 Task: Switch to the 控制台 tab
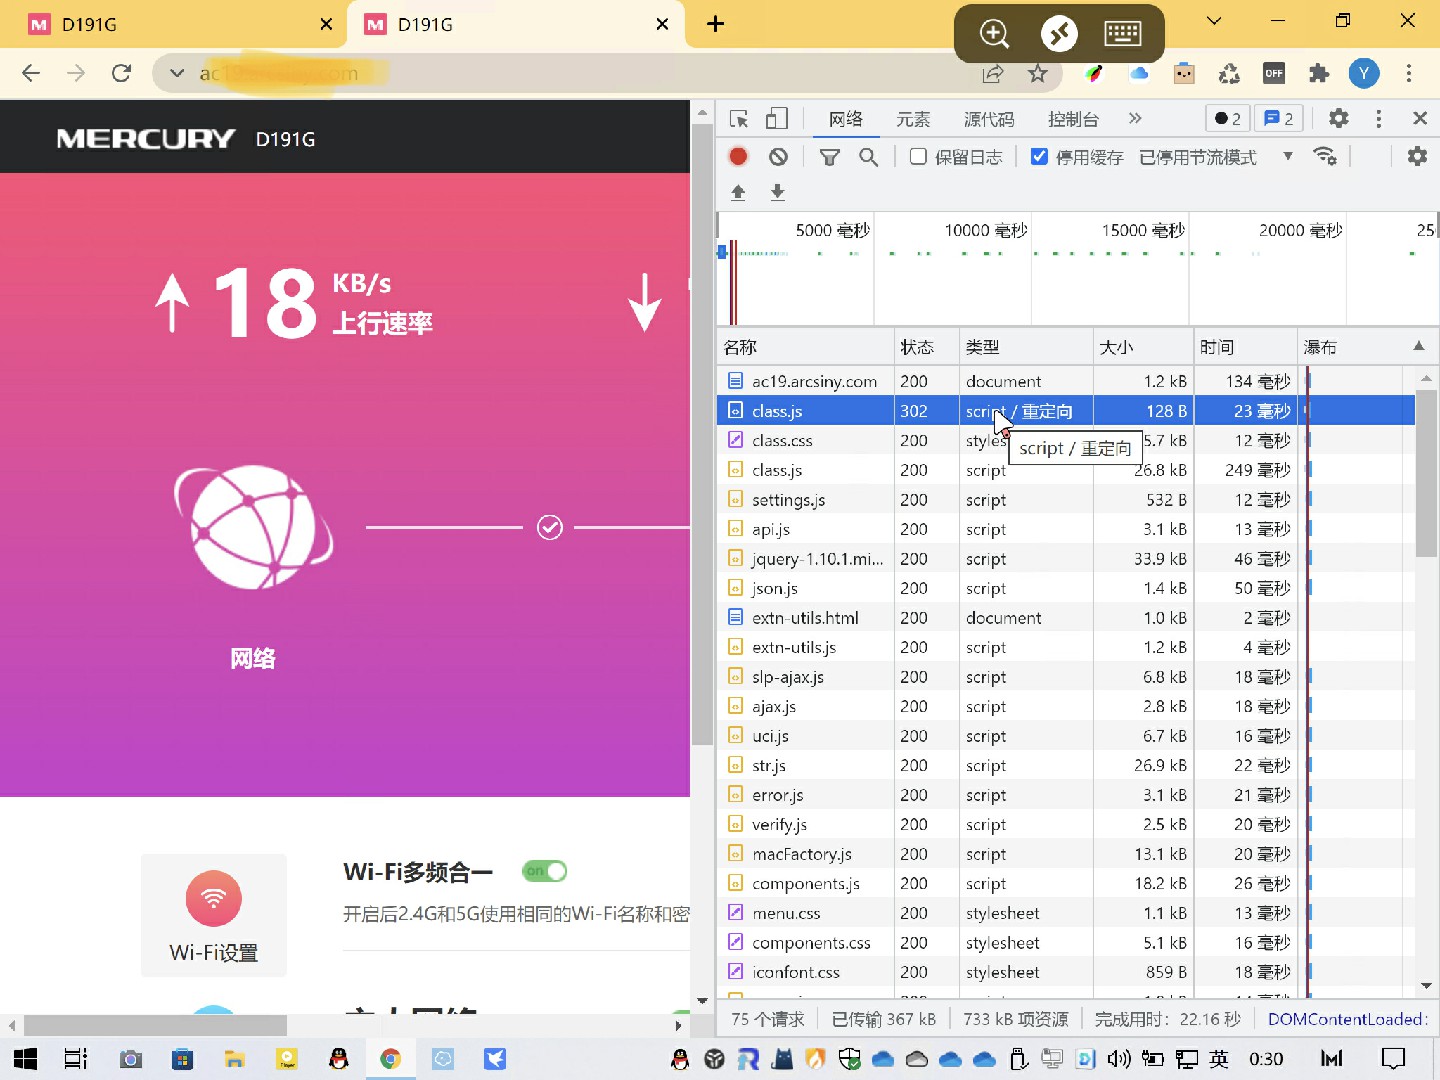click(x=1072, y=119)
